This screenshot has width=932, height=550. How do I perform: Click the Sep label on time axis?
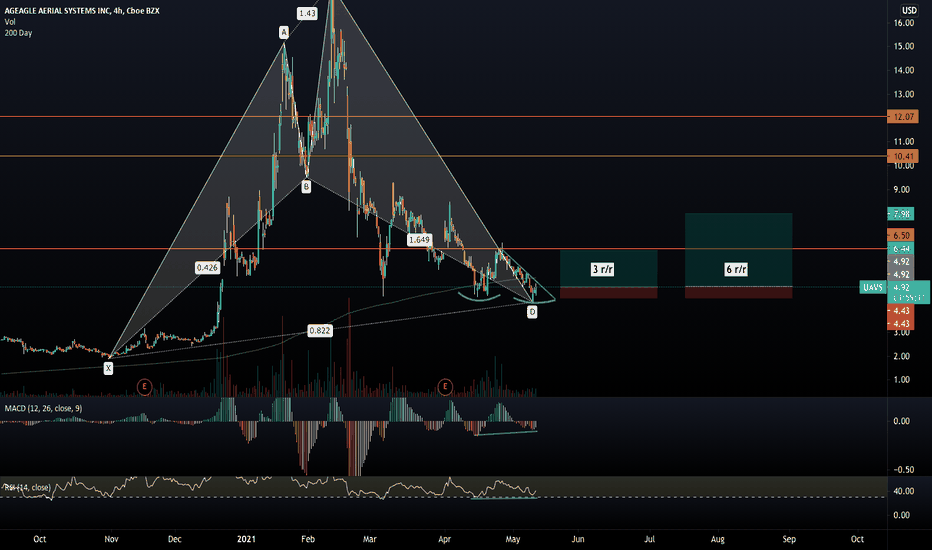tap(789, 539)
